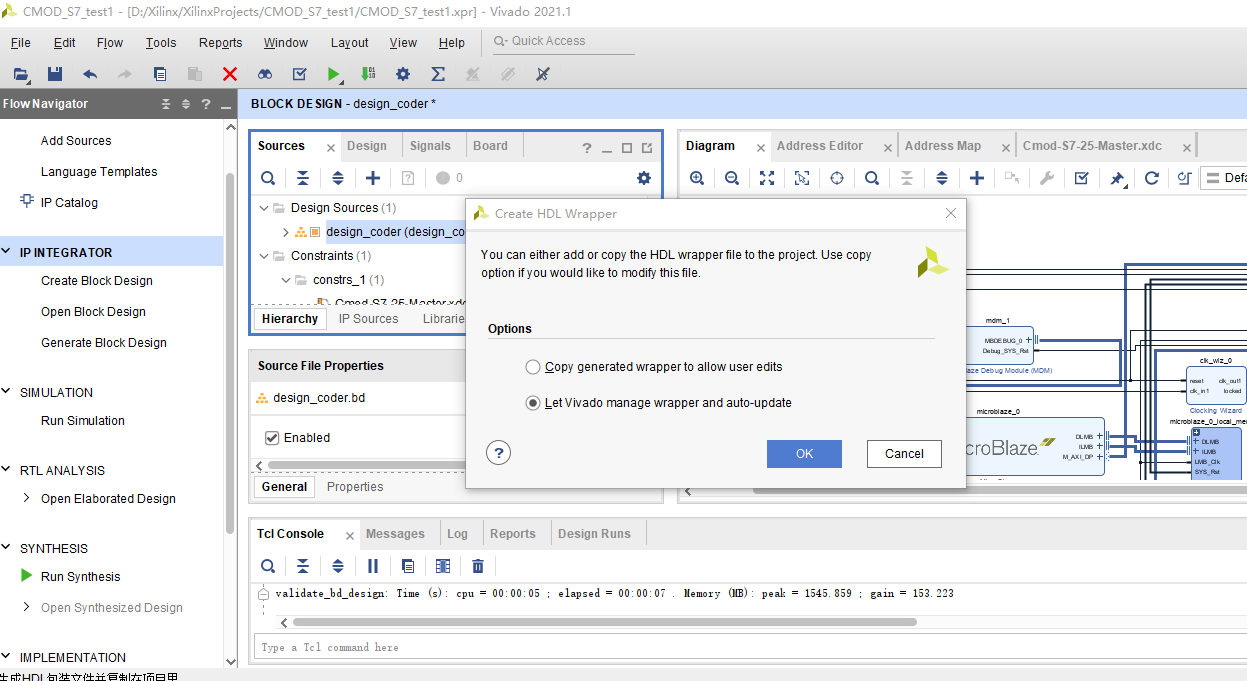The width and height of the screenshot is (1247, 681).
Task: Click Create Block Design
Action: 97,280
